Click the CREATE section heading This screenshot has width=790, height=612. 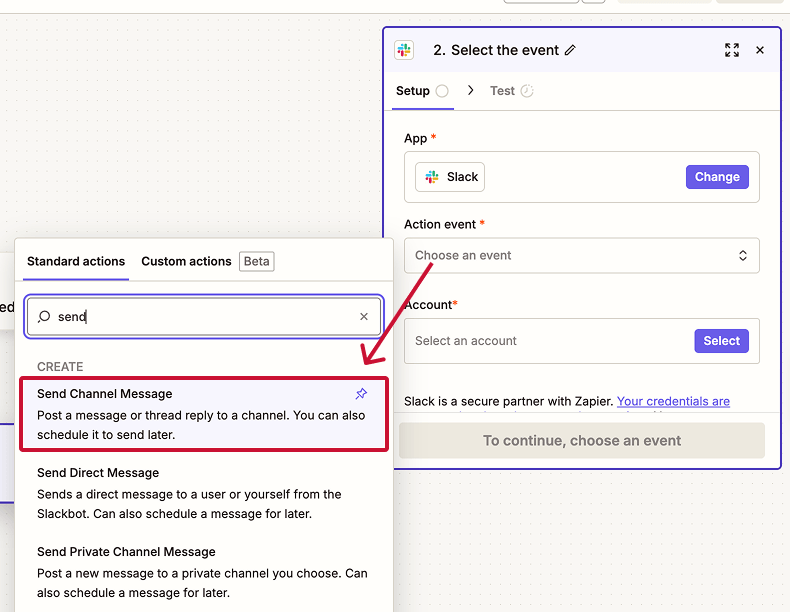60,367
